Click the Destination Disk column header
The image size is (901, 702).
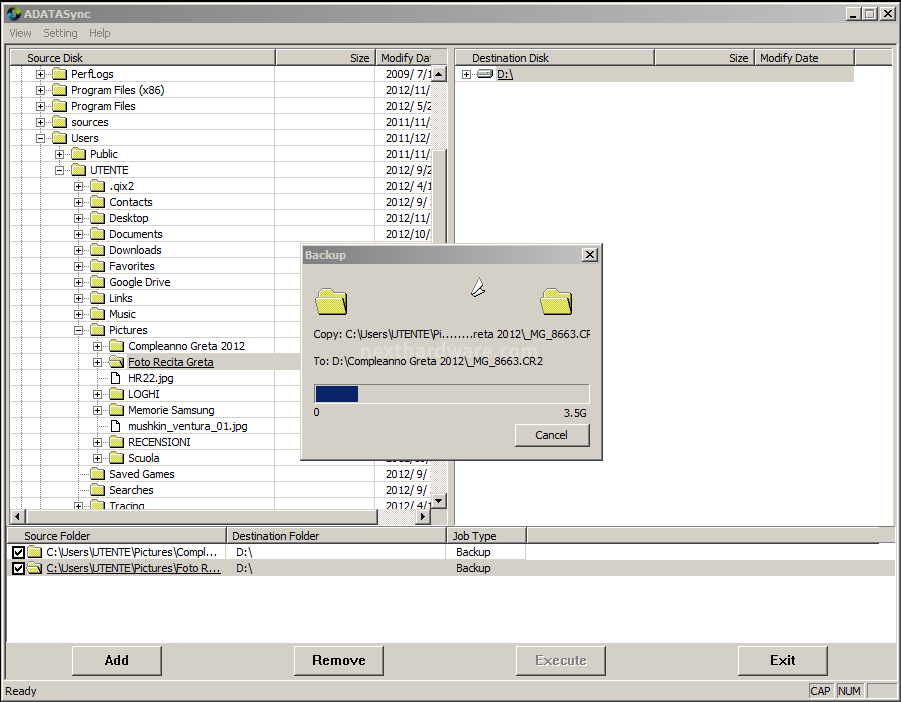(x=555, y=58)
